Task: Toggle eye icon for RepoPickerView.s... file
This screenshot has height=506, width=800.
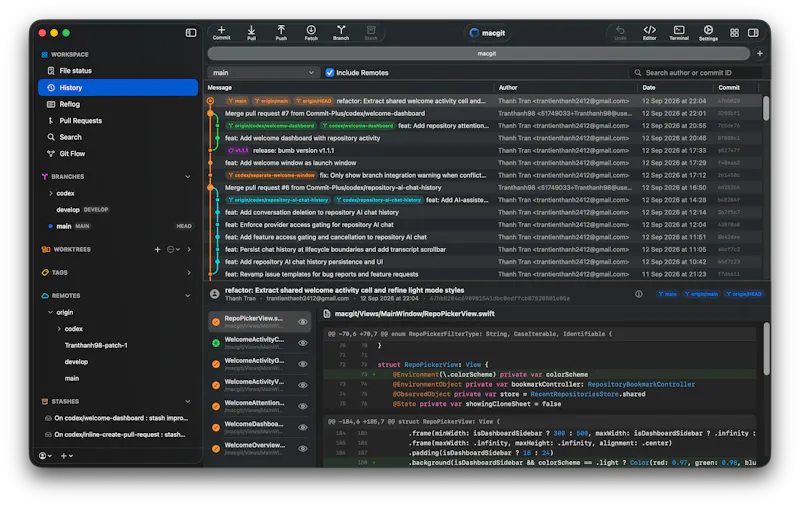Action: [x=303, y=322]
